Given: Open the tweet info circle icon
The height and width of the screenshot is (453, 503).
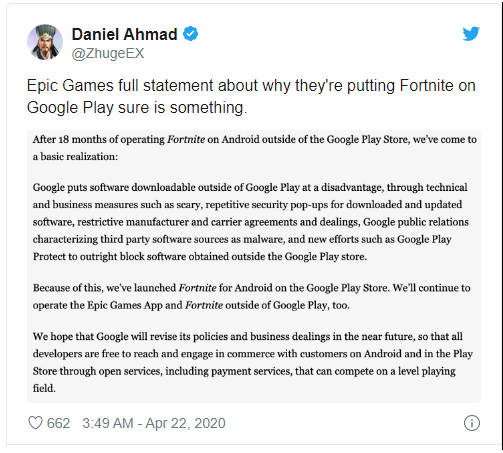Looking at the screenshot, I should 472,423.
